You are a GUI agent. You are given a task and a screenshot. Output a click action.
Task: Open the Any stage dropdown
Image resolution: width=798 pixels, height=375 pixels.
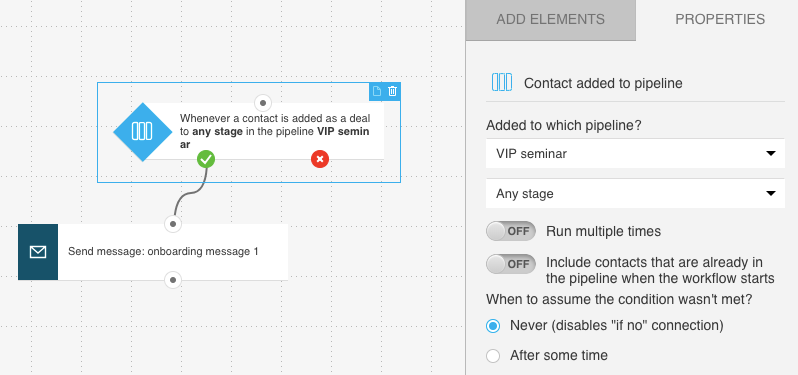[x=635, y=193]
